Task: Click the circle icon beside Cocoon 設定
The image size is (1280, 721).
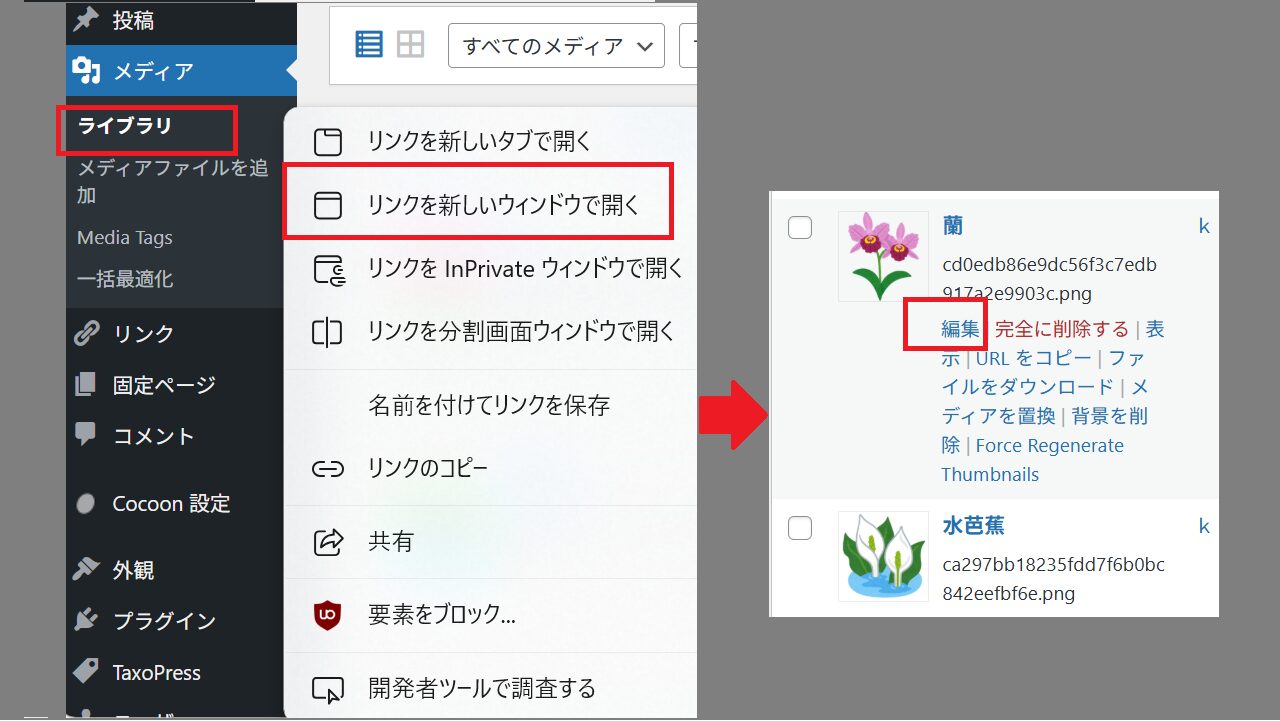Action: (87, 503)
